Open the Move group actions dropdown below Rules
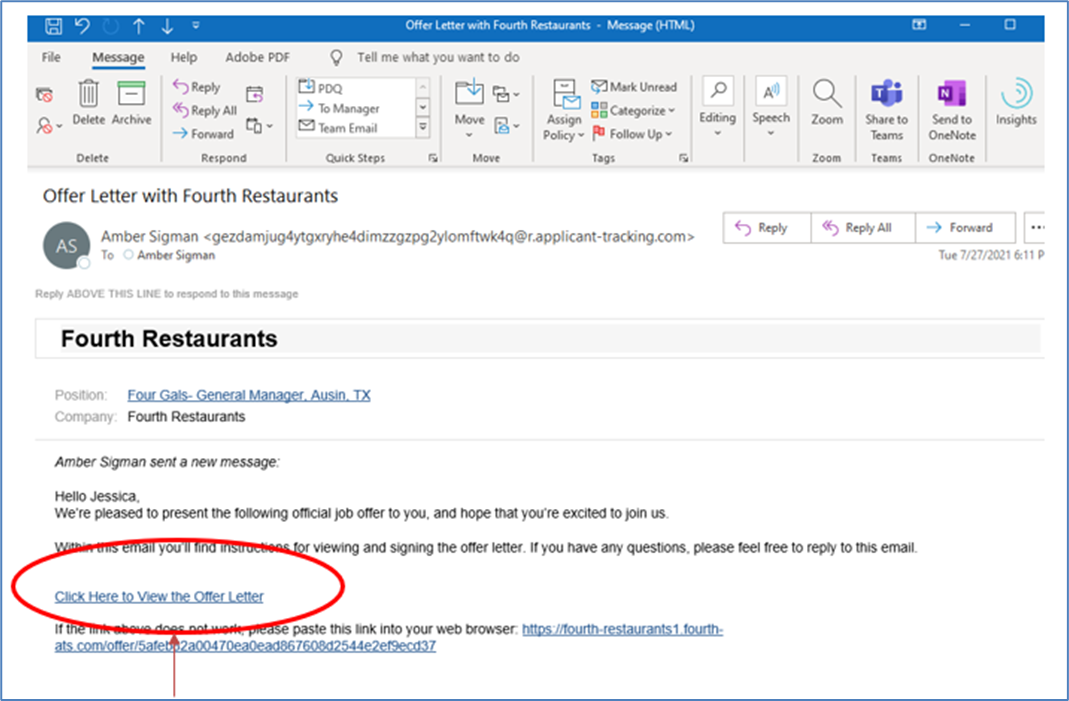Image resolution: width=1069 pixels, height=701 pixels. (507, 125)
